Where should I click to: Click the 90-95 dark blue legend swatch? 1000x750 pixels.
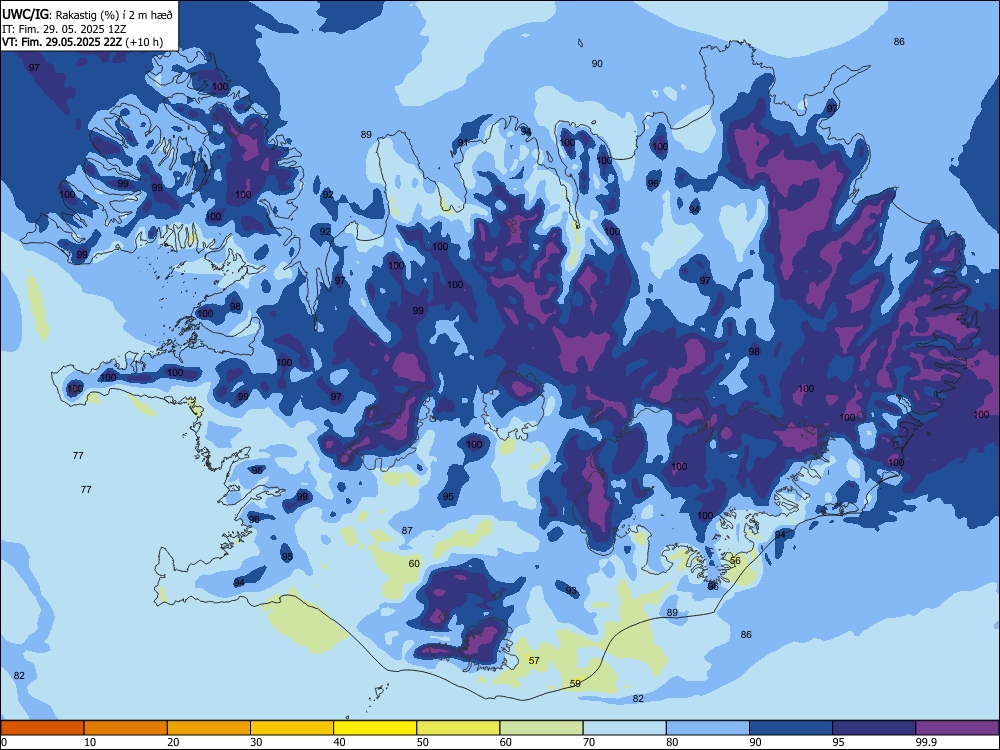tap(791, 728)
